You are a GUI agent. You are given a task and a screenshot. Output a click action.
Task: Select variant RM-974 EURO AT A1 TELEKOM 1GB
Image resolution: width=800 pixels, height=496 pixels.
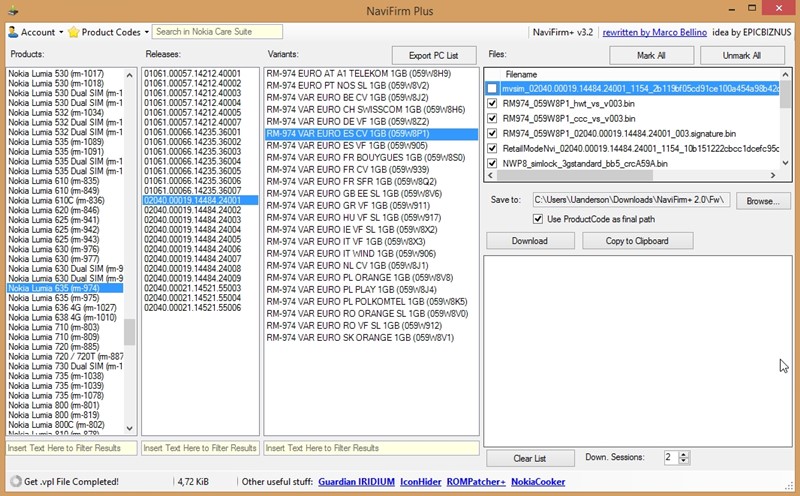tap(371, 73)
